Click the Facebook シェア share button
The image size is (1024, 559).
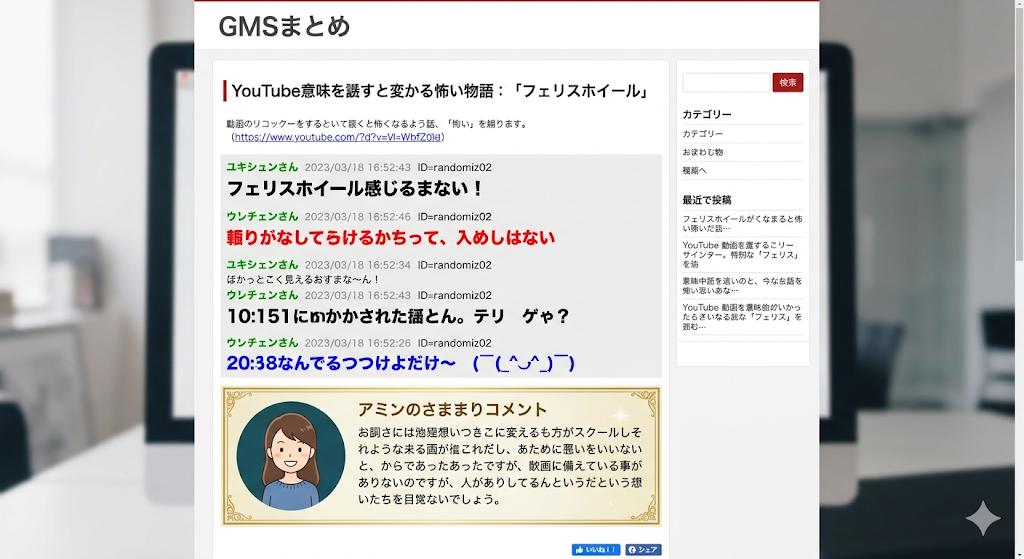click(x=643, y=549)
